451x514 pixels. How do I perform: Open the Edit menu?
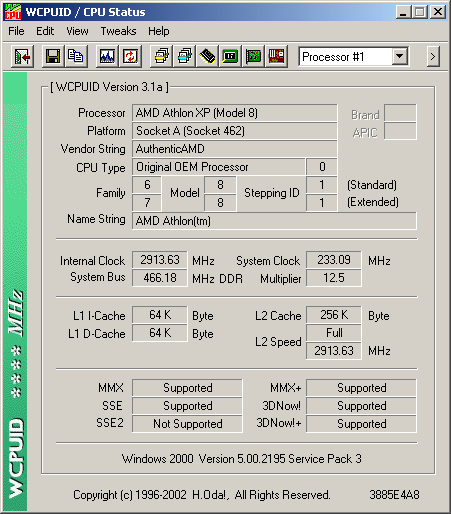(45, 31)
